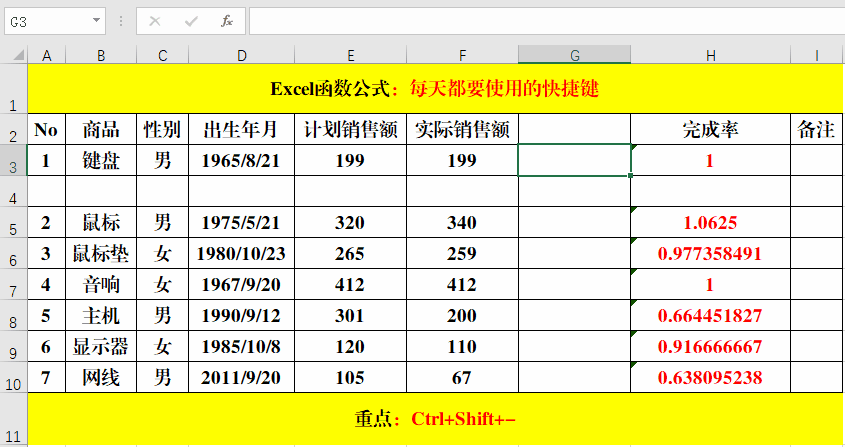Click the planned sales value 320
The image size is (845, 447).
350,222
